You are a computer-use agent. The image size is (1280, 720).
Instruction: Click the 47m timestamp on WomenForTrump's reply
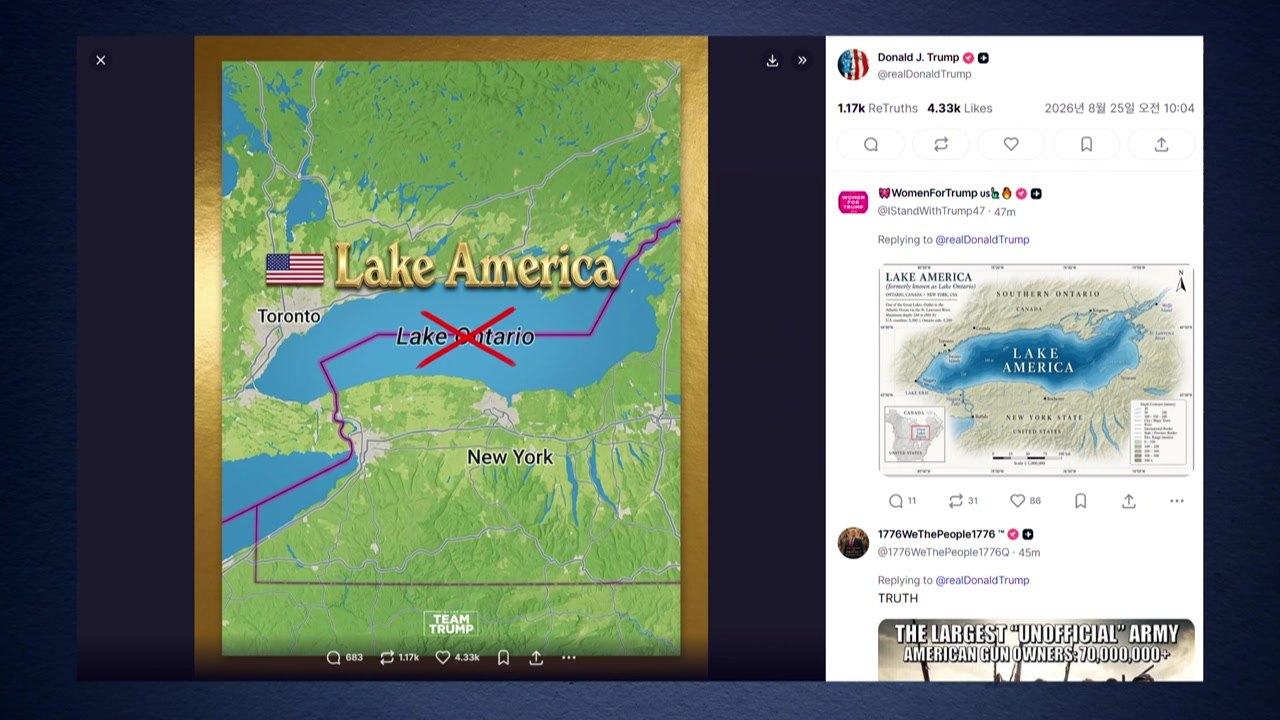(x=1005, y=211)
